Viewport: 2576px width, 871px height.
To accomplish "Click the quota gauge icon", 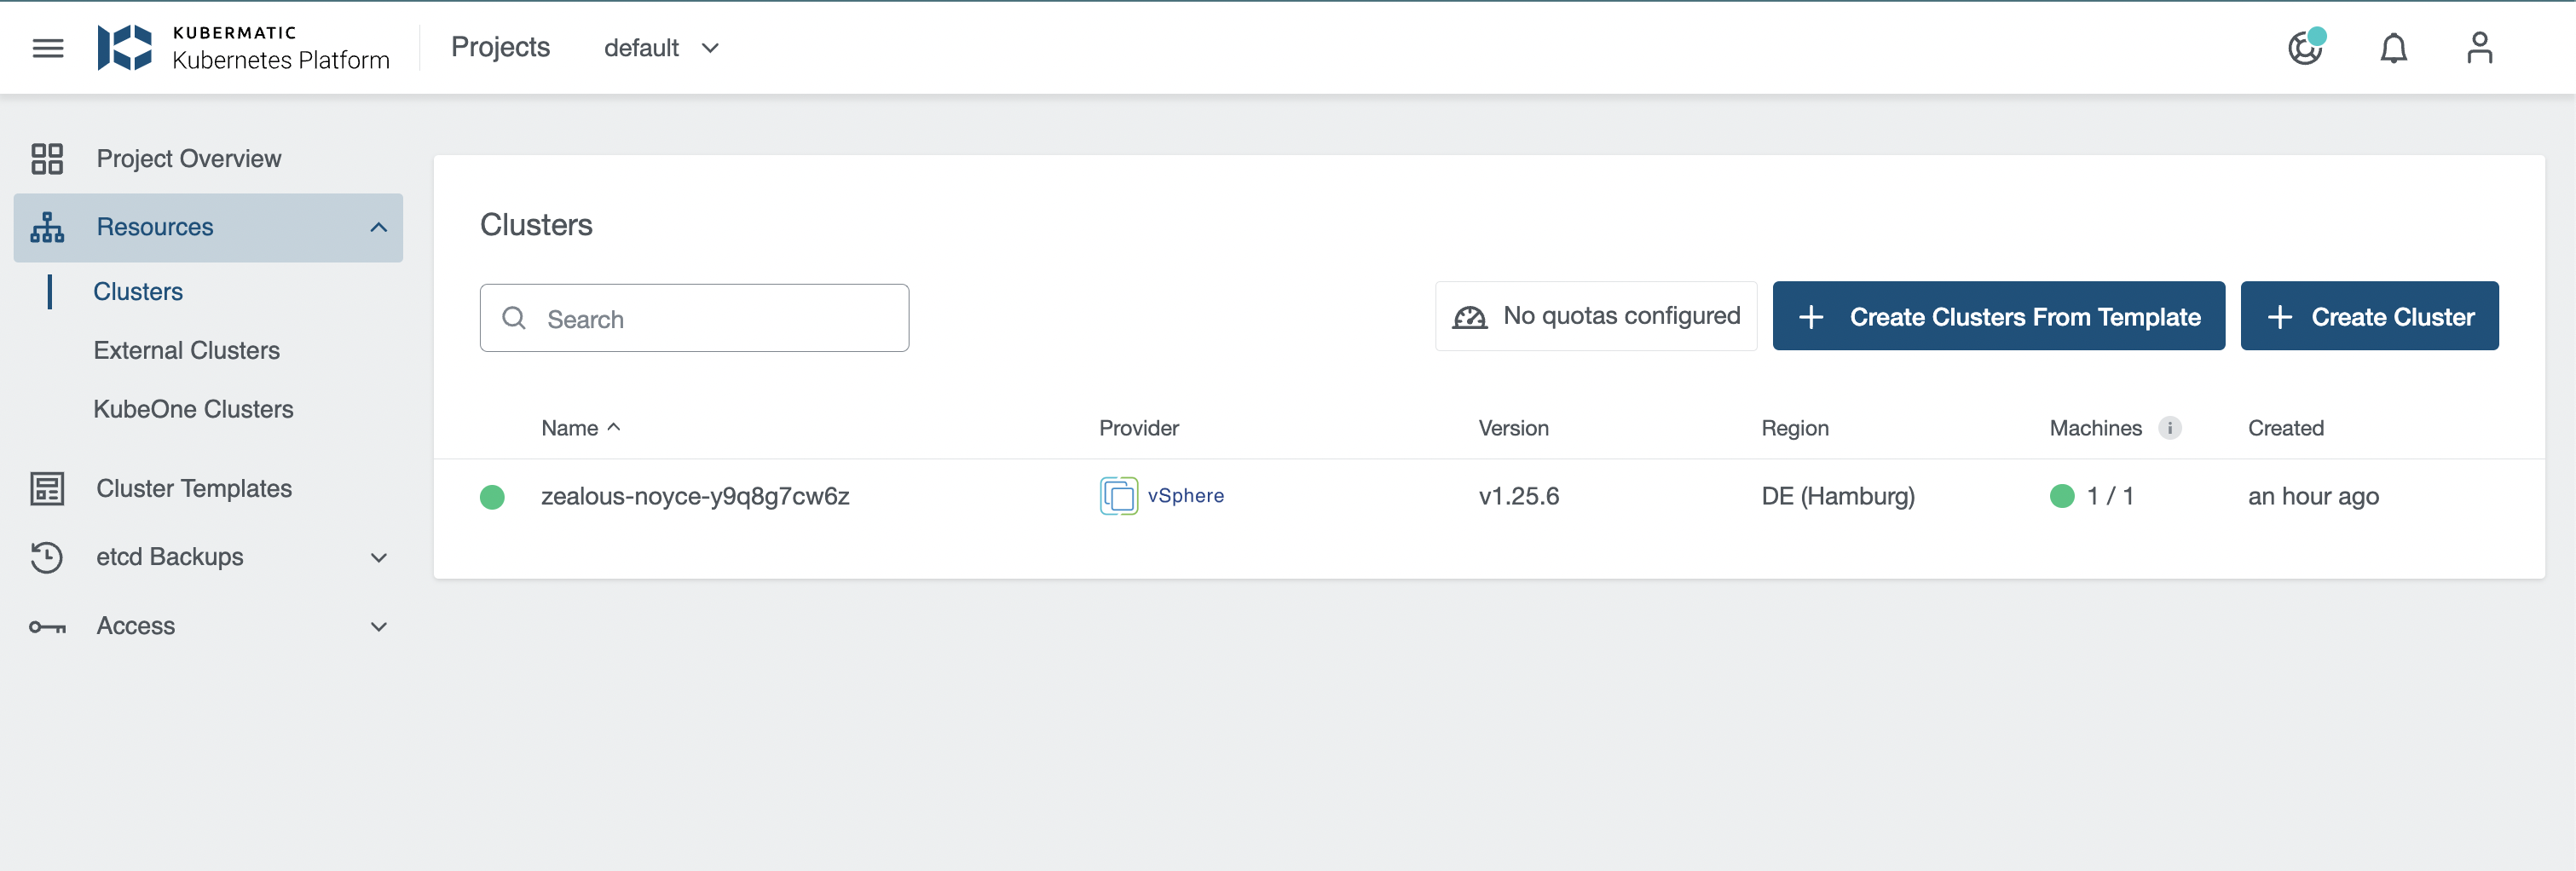I will pyautogui.click(x=1469, y=317).
